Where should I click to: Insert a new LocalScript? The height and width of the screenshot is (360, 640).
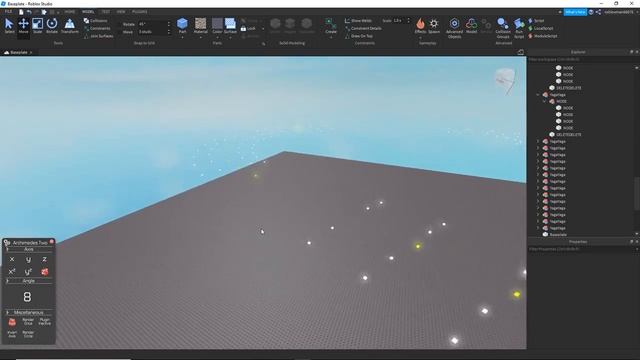[x=541, y=28]
